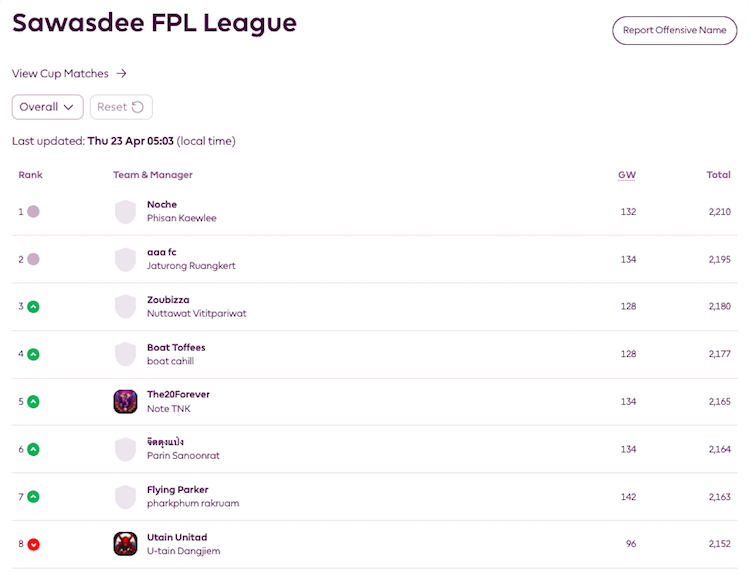The height and width of the screenshot is (574, 750).
Task: Open the aaa fc team link
Action: [162, 252]
